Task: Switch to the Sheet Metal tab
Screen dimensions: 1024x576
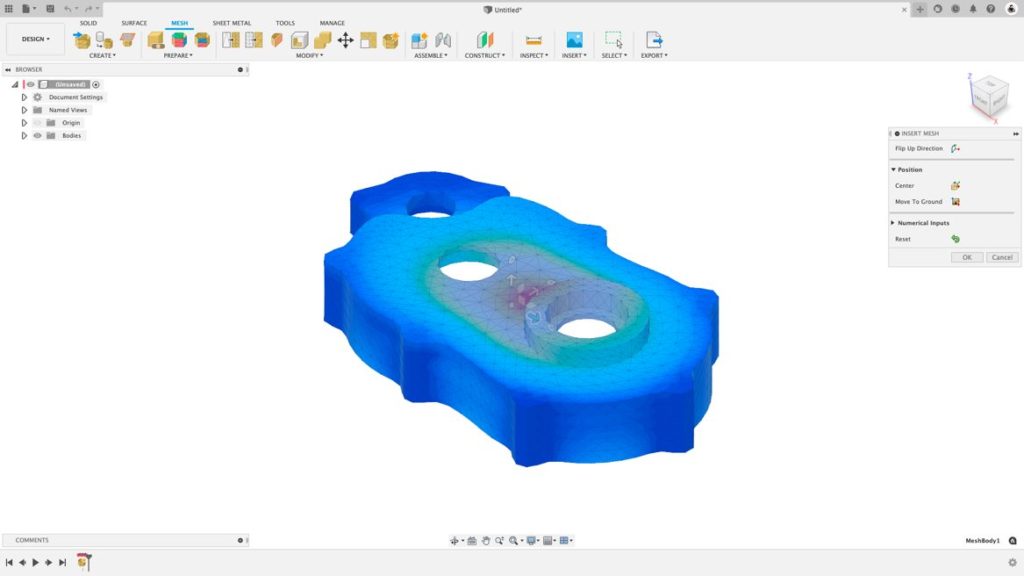Action: pos(232,22)
